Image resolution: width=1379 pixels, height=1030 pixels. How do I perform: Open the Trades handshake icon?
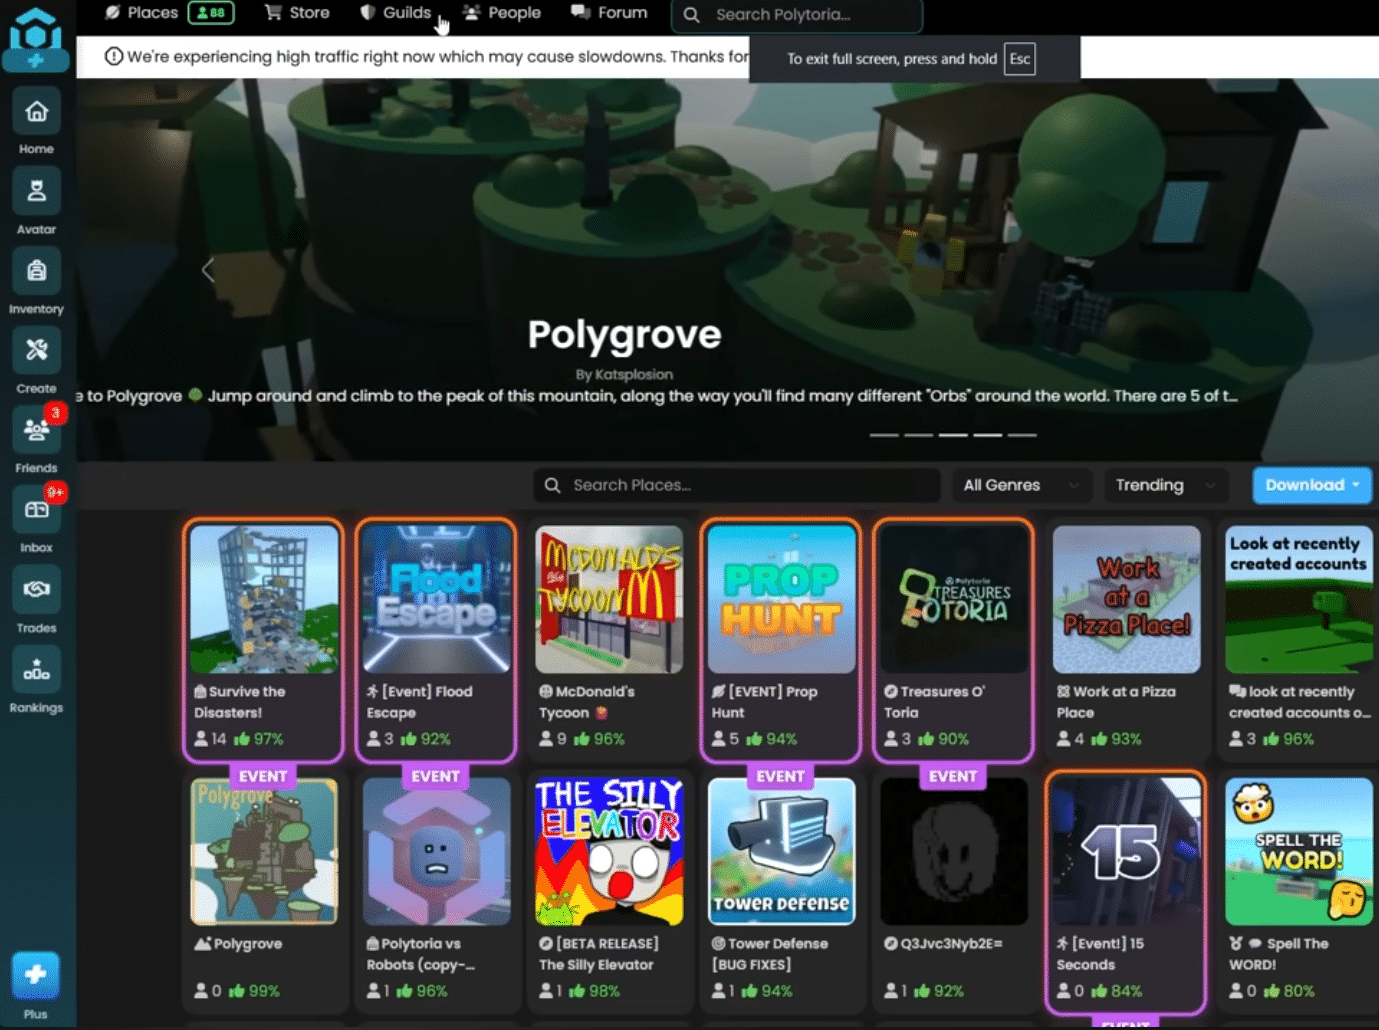(36, 590)
